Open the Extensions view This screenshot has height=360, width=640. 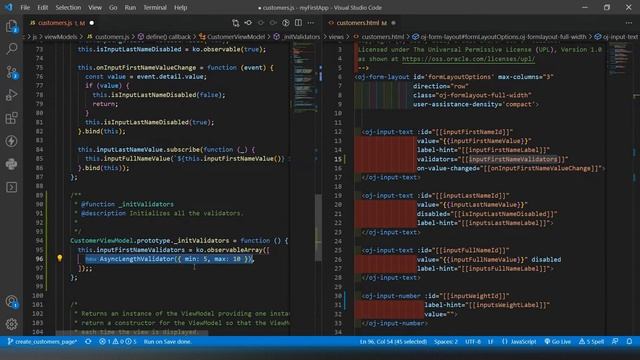click(x=11, y=118)
